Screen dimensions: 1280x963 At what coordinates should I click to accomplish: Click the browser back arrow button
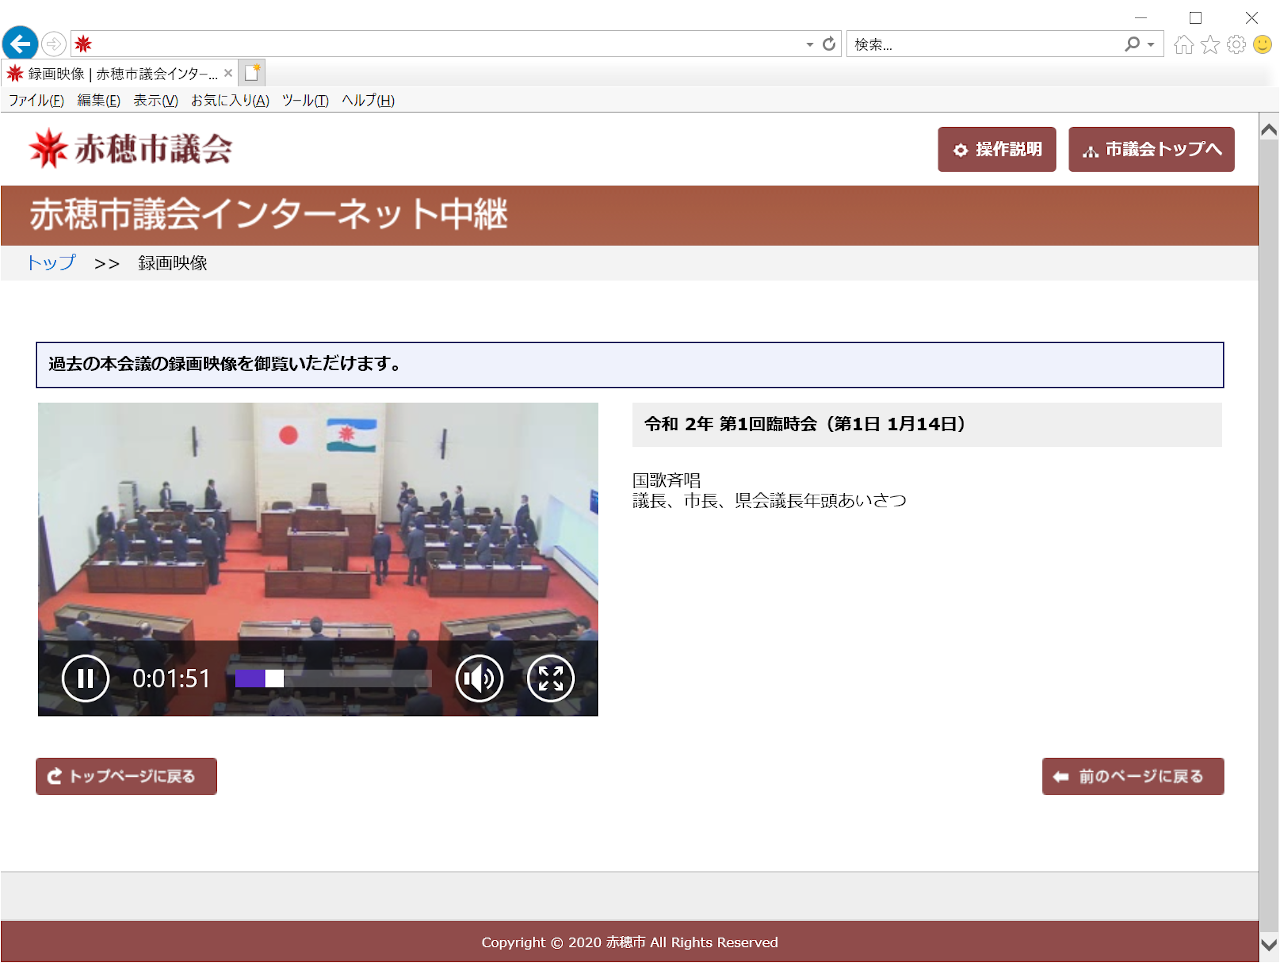[x=20, y=44]
